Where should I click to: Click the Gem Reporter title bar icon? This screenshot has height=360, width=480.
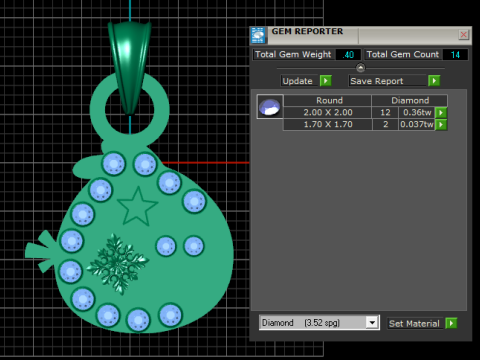258,35
